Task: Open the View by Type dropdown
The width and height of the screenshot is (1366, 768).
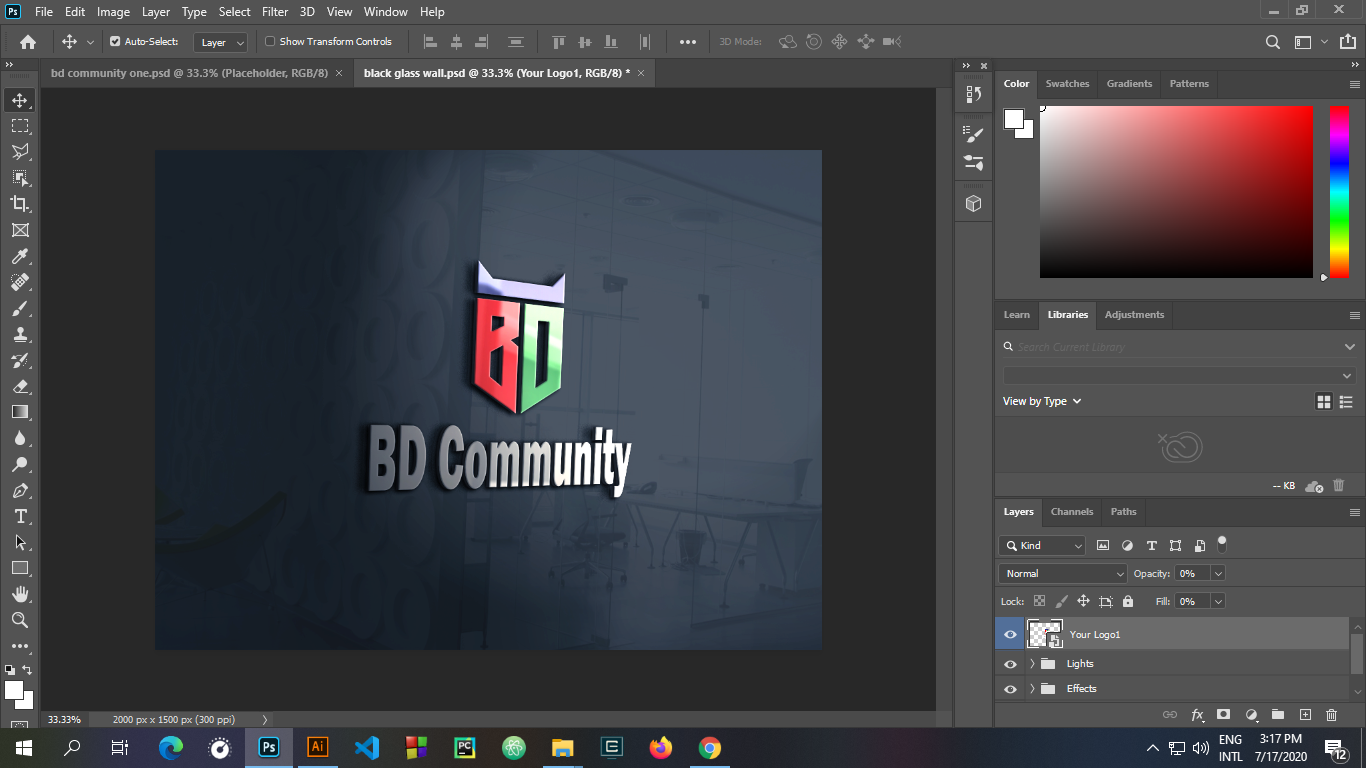Action: [x=1042, y=401]
